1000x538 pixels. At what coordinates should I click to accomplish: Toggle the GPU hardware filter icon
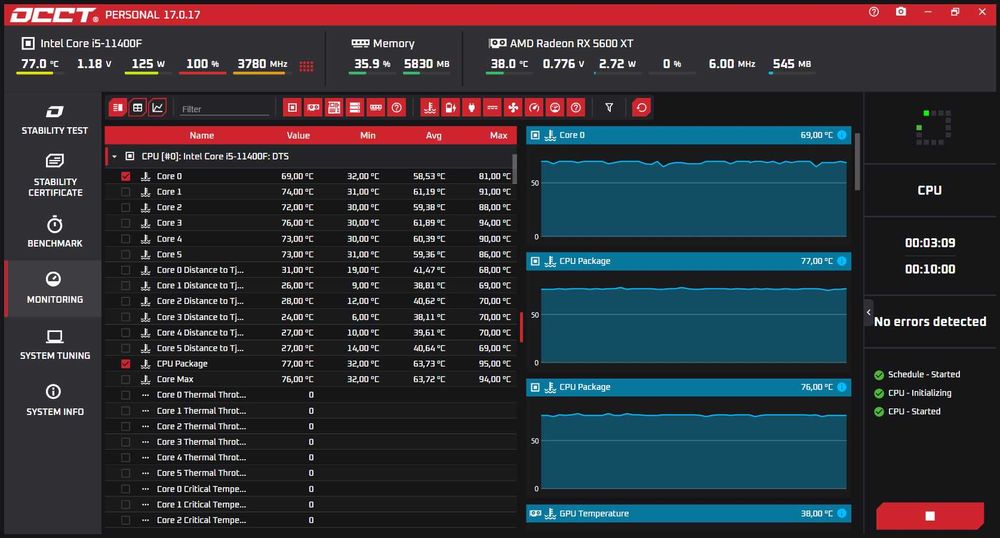coord(313,108)
